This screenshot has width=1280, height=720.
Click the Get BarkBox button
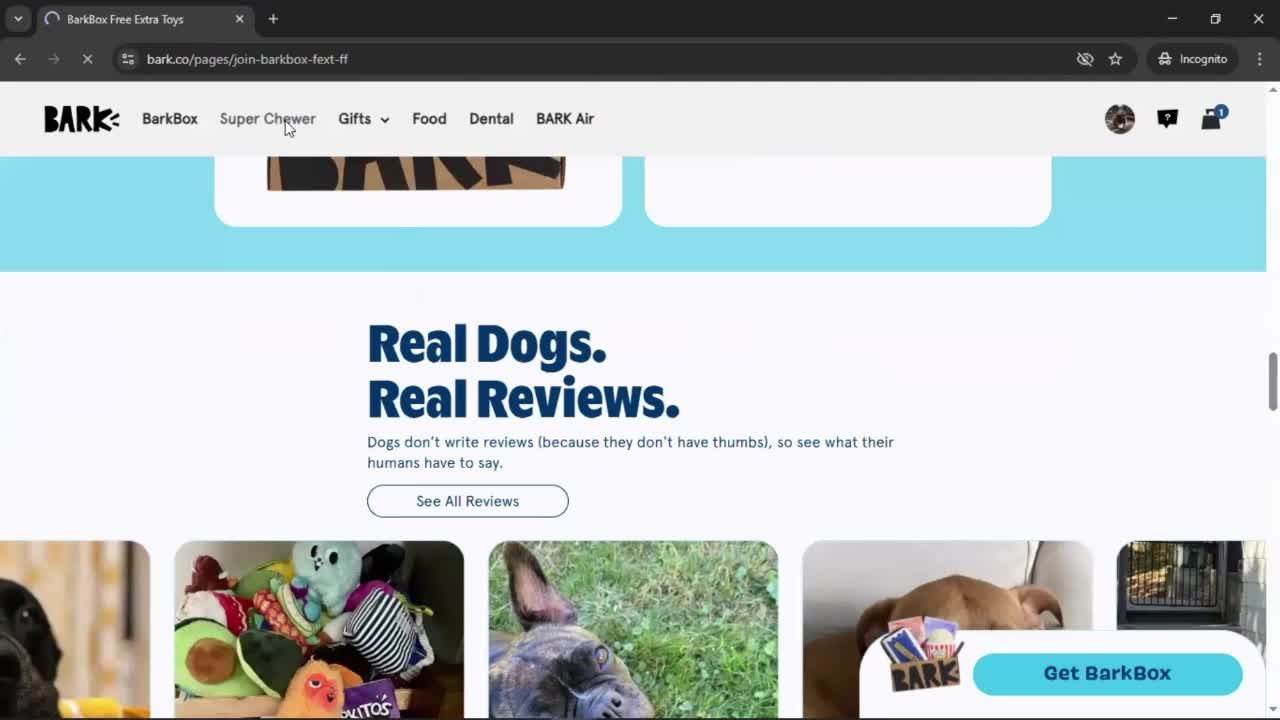(x=1107, y=673)
